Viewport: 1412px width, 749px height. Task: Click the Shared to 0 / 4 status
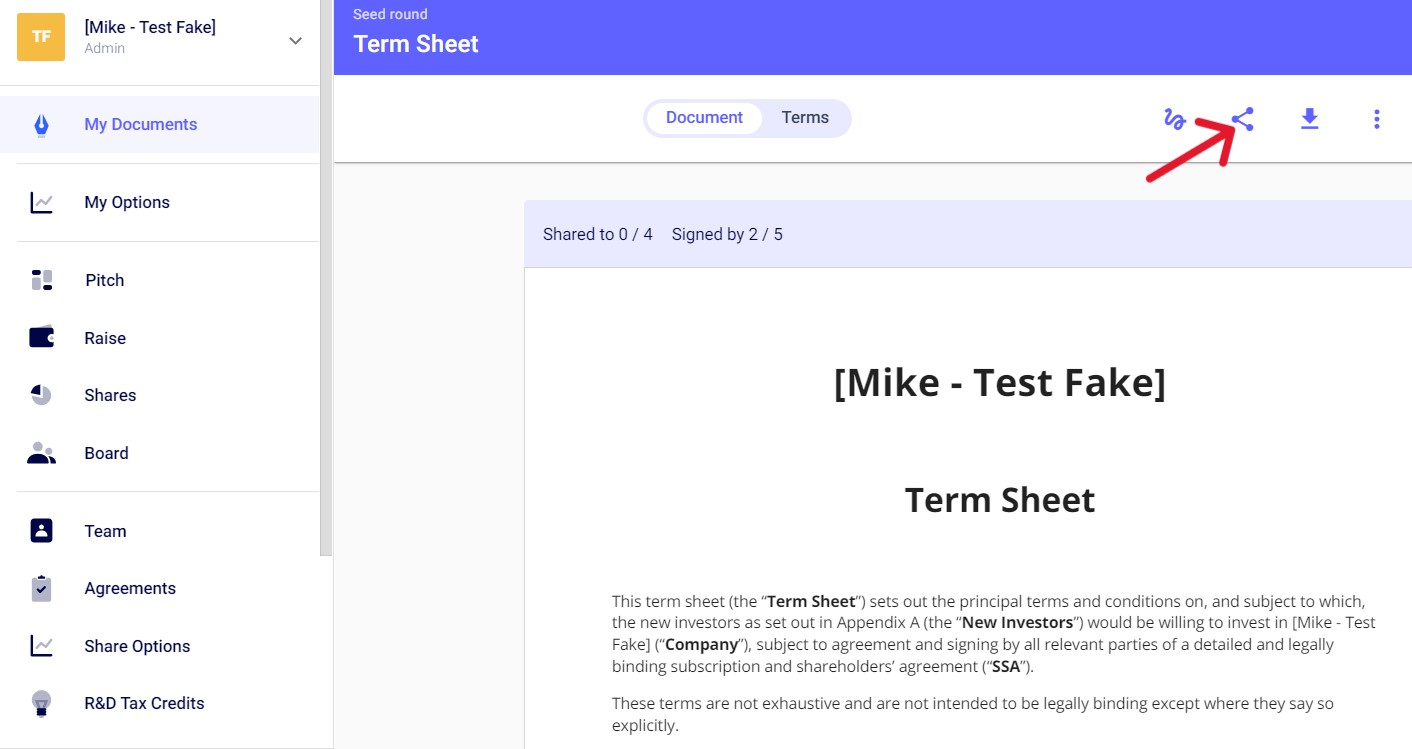click(x=597, y=235)
